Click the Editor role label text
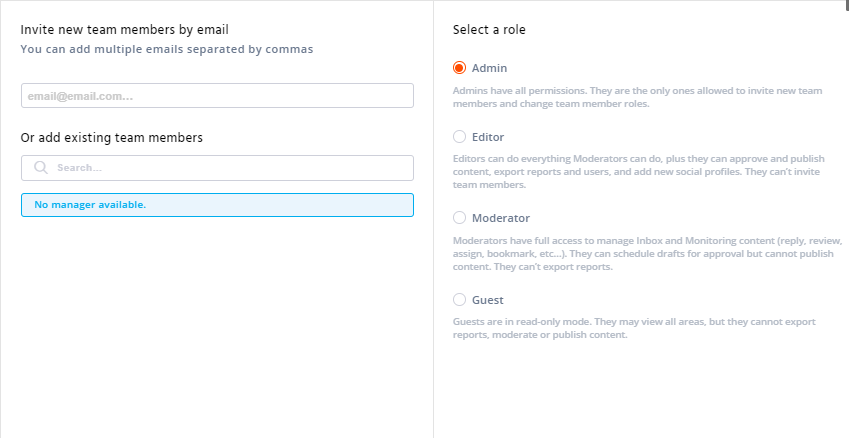 (488, 136)
